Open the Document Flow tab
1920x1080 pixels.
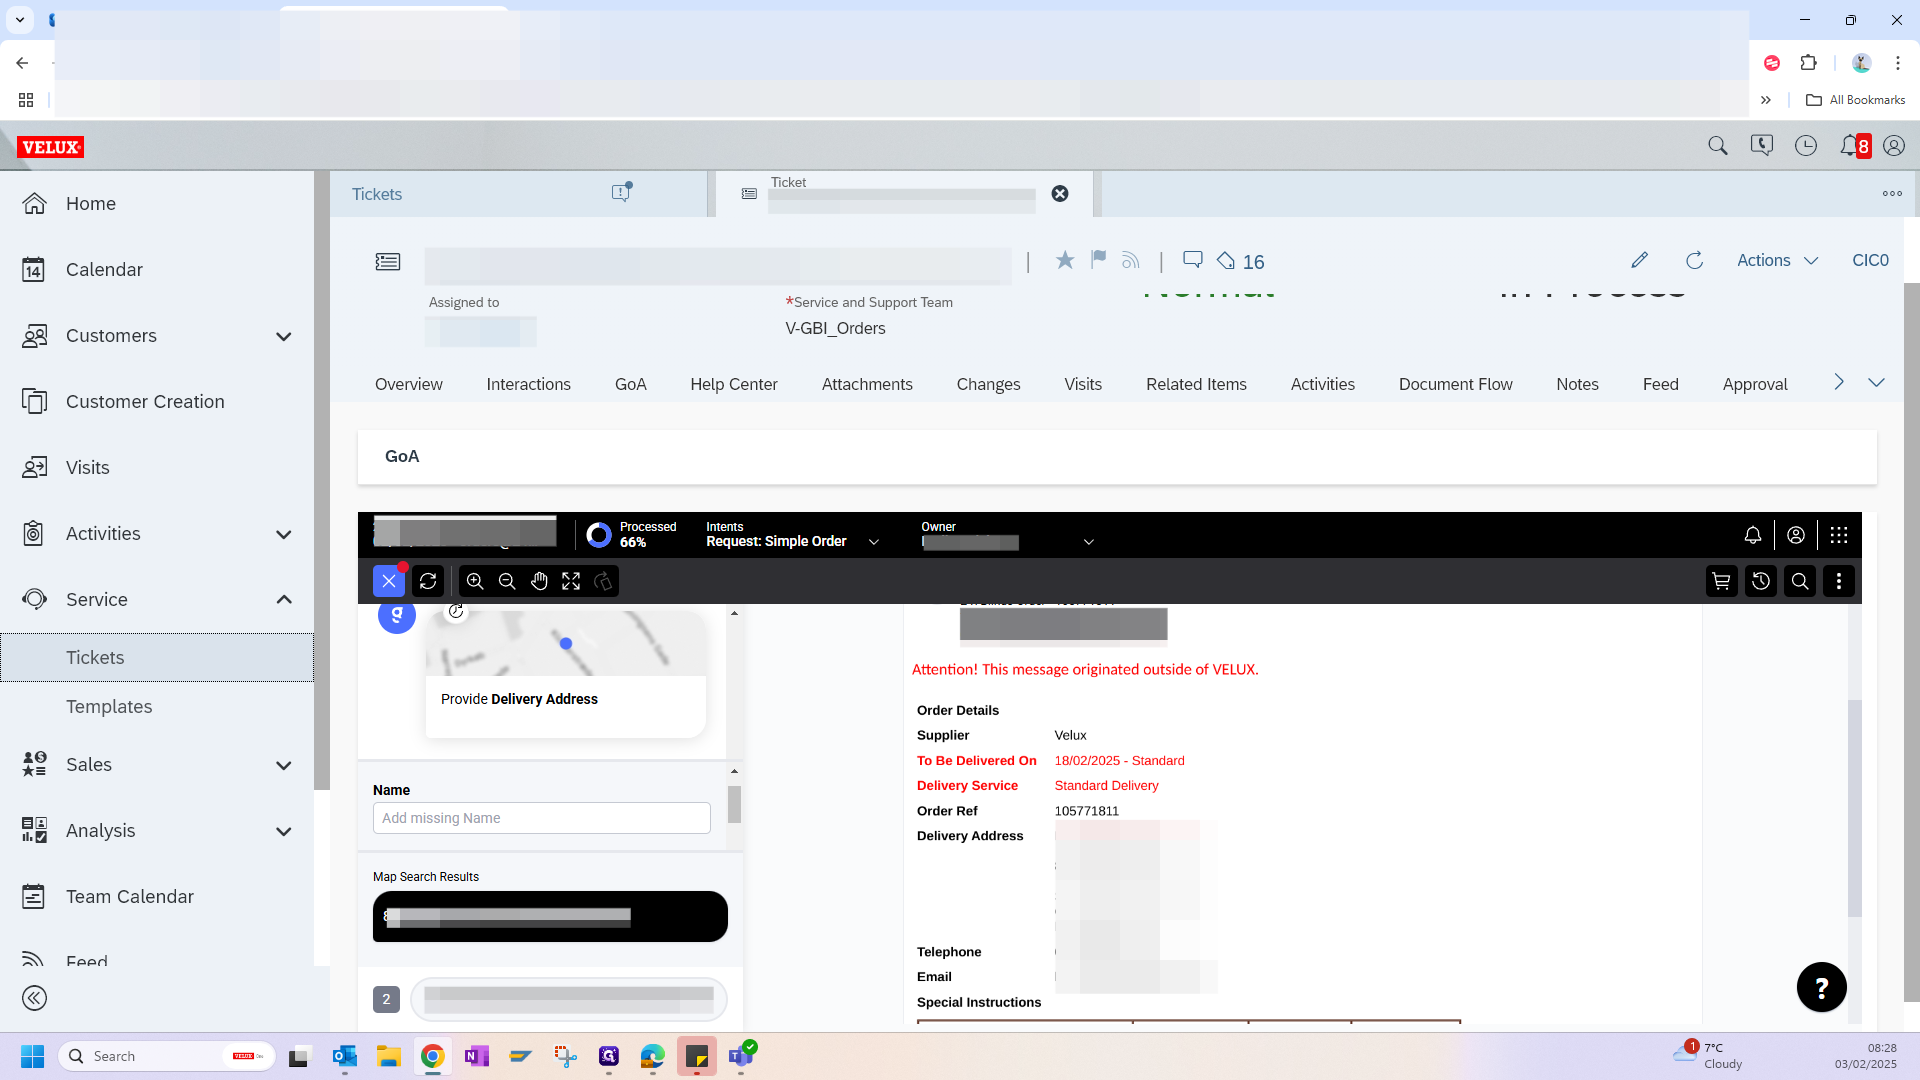[x=1455, y=384]
